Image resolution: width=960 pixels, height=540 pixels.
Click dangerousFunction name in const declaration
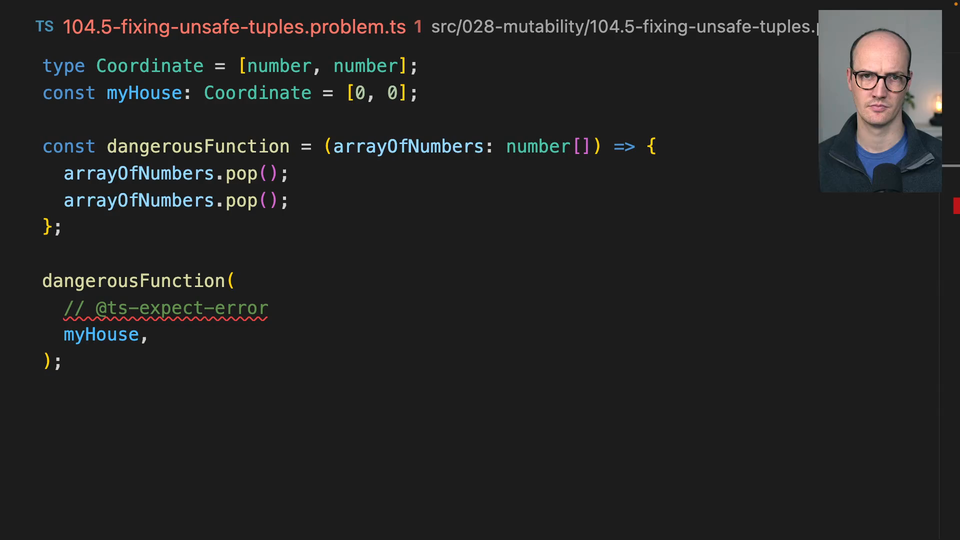click(198, 147)
